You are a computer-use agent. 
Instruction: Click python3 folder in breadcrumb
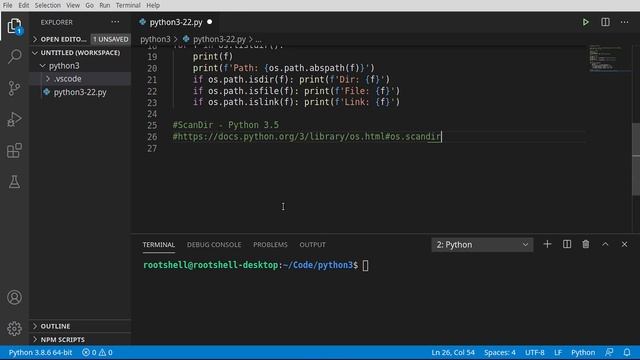point(156,39)
